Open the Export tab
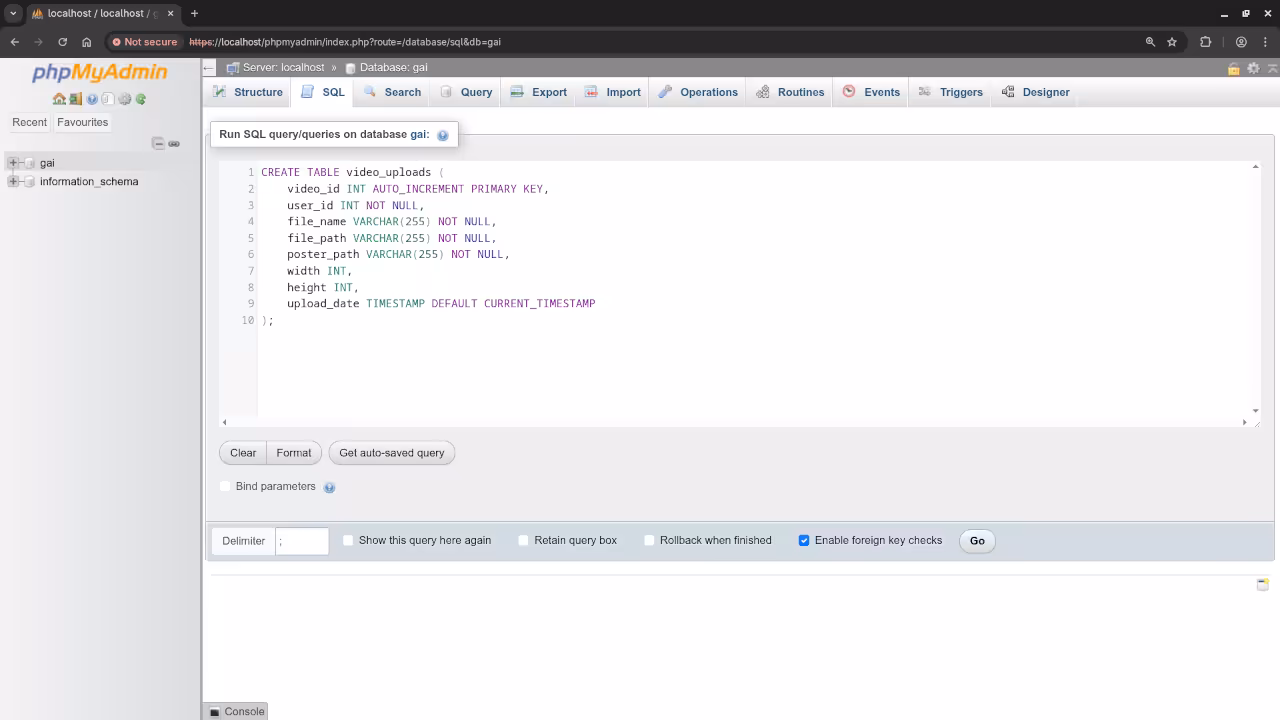The image size is (1280, 720). (x=538, y=92)
